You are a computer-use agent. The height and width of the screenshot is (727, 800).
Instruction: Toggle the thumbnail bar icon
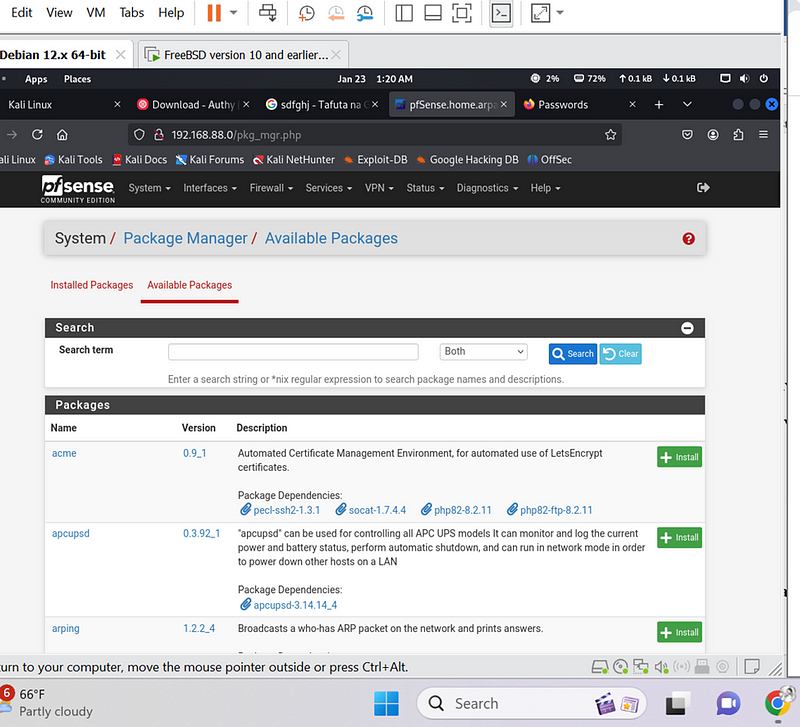click(433, 13)
